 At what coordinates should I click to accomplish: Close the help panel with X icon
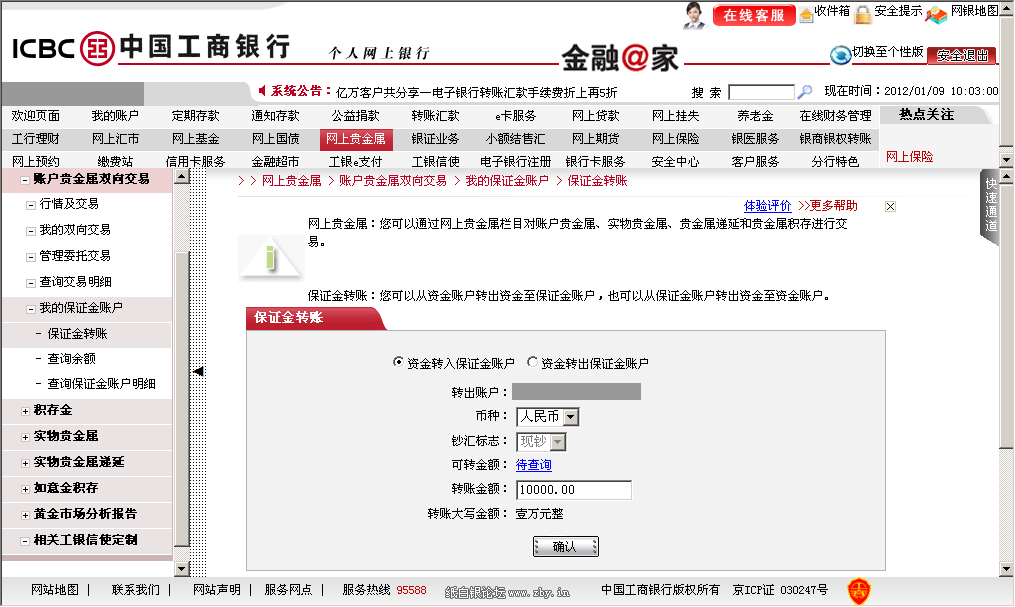pos(890,206)
